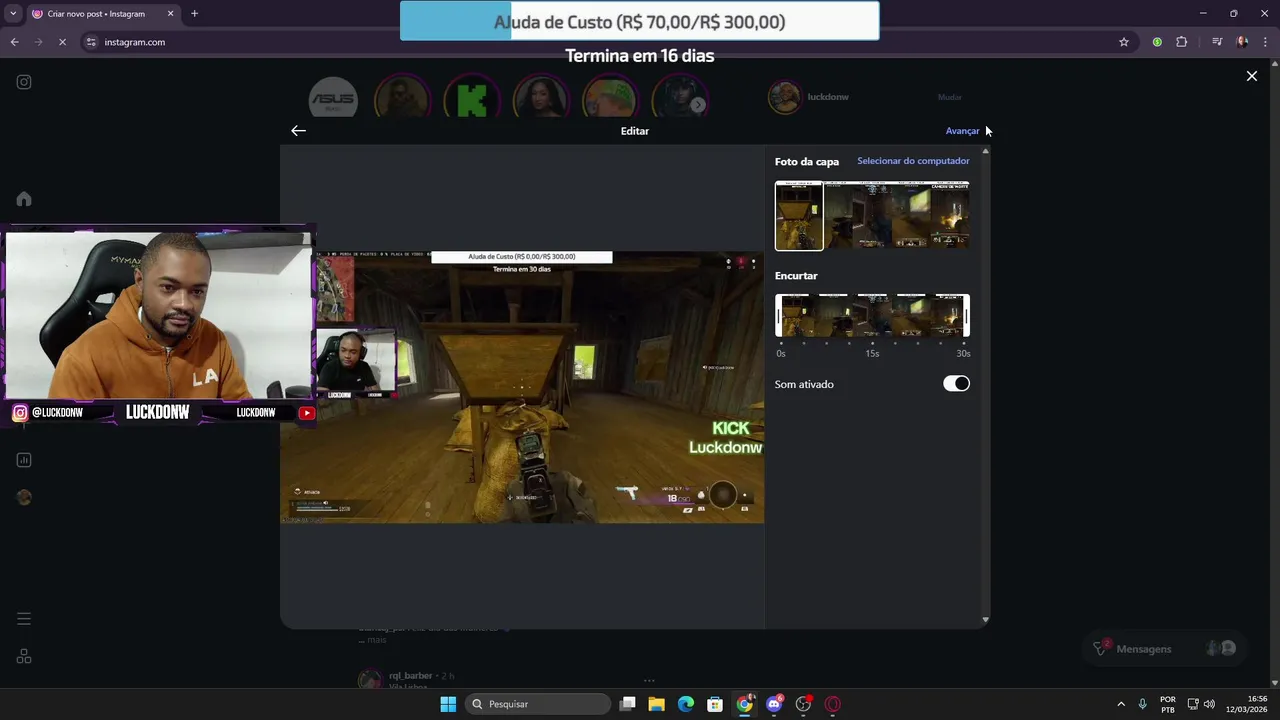Click the 15s marker on trim timeline
This screenshot has height=720, width=1280.
(872, 353)
